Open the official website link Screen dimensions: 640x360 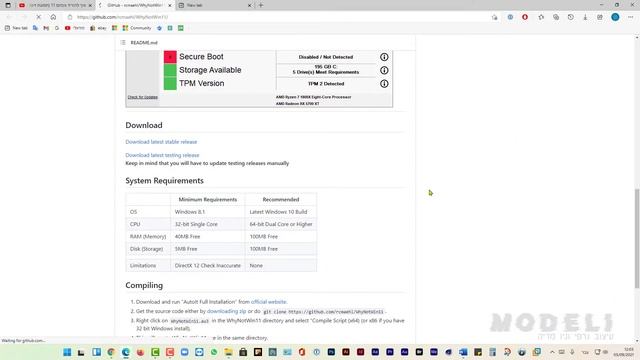(x=269, y=302)
